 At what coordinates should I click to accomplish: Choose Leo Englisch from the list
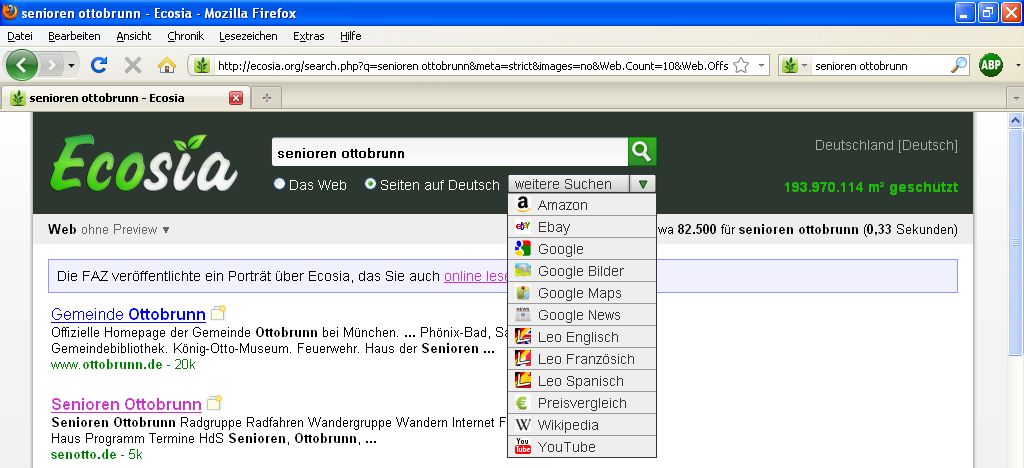[582, 337]
